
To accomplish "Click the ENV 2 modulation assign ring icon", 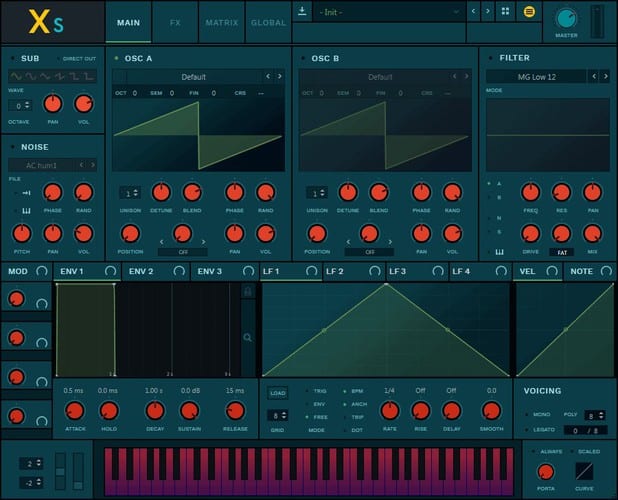I will click(x=179, y=271).
